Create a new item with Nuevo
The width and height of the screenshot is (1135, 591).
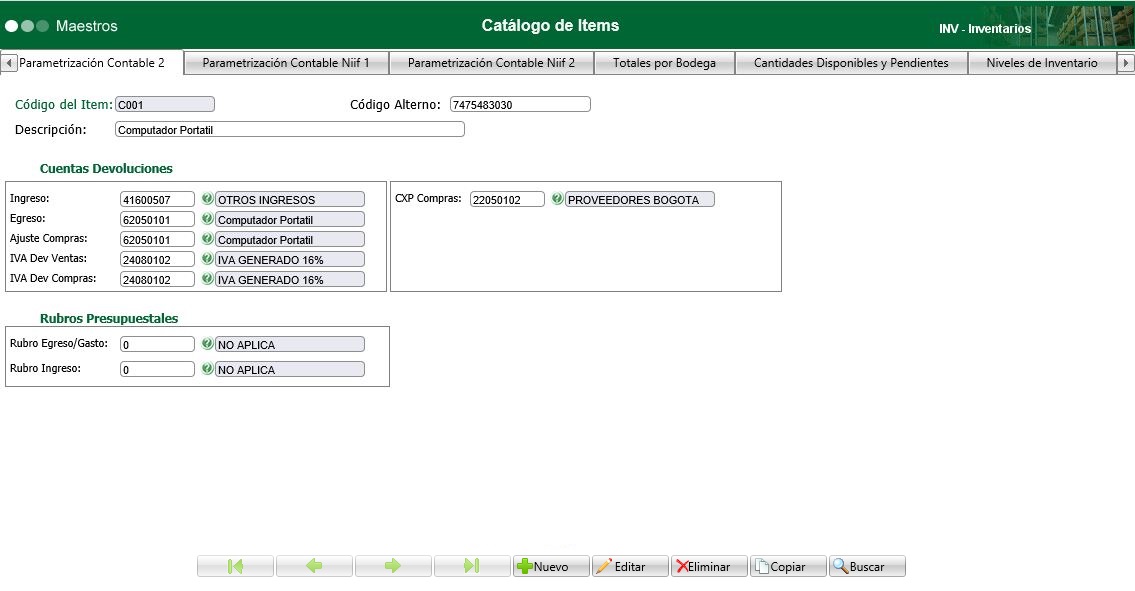point(551,566)
